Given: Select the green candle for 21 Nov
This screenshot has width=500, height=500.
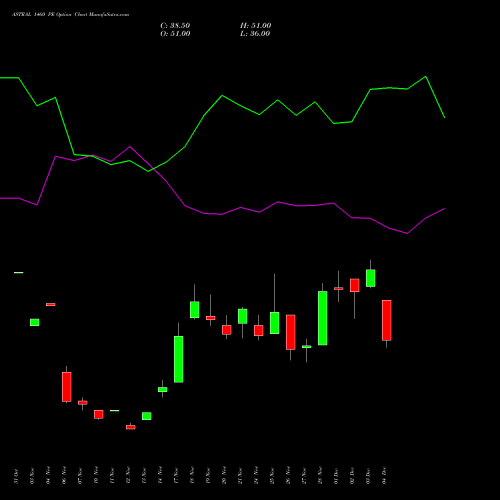Looking at the screenshot, I should [x=243, y=316].
